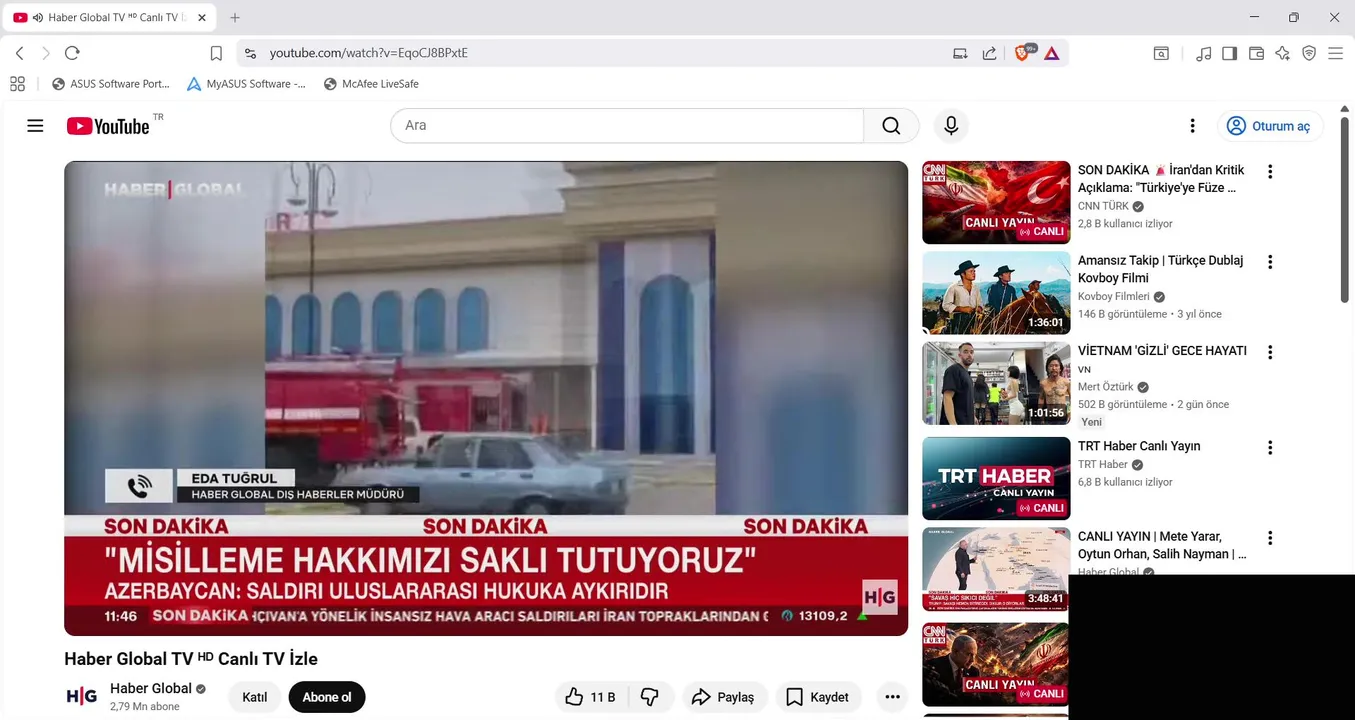Click the 2,79 Mn abone subscriber count
This screenshot has height=720, width=1355.
145,706
